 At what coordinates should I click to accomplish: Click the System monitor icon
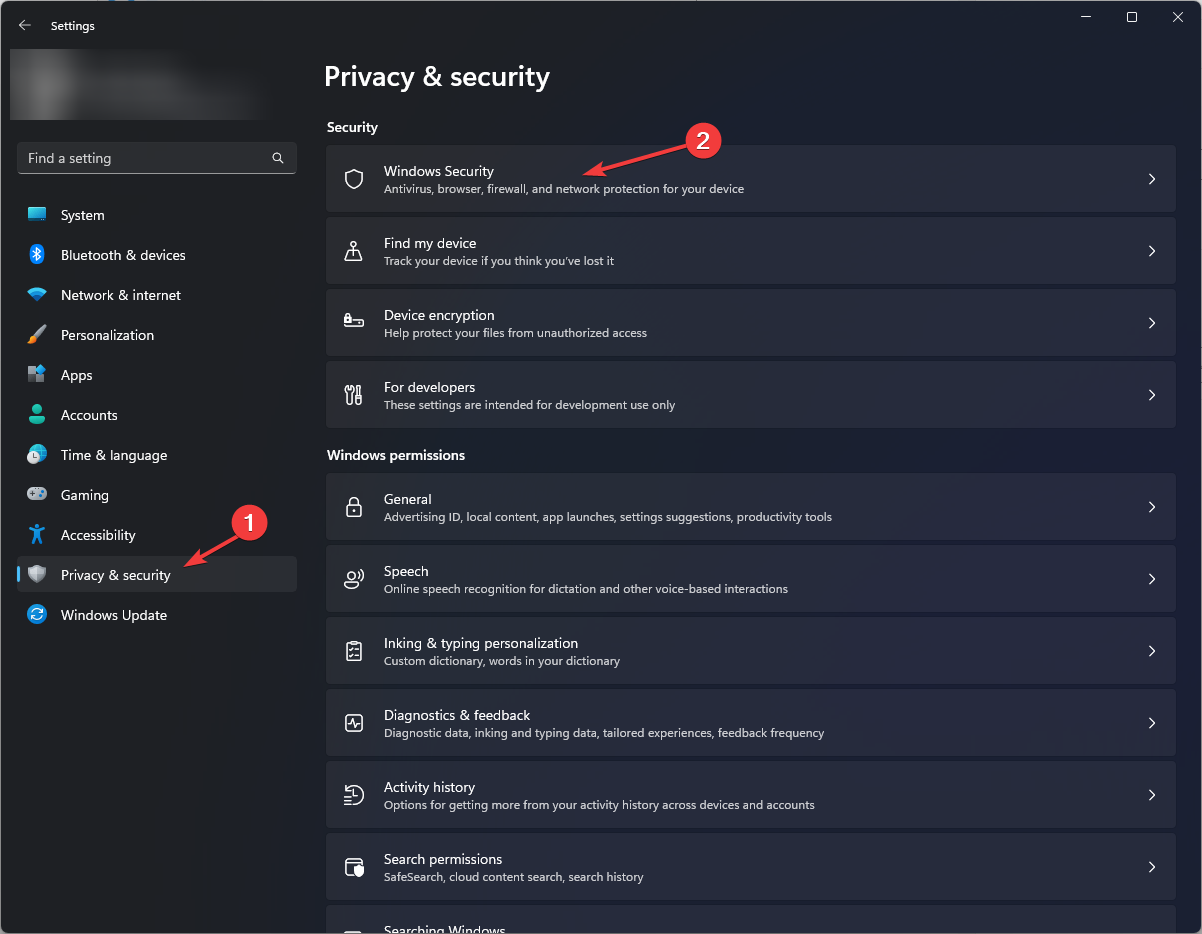pos(37,215)
